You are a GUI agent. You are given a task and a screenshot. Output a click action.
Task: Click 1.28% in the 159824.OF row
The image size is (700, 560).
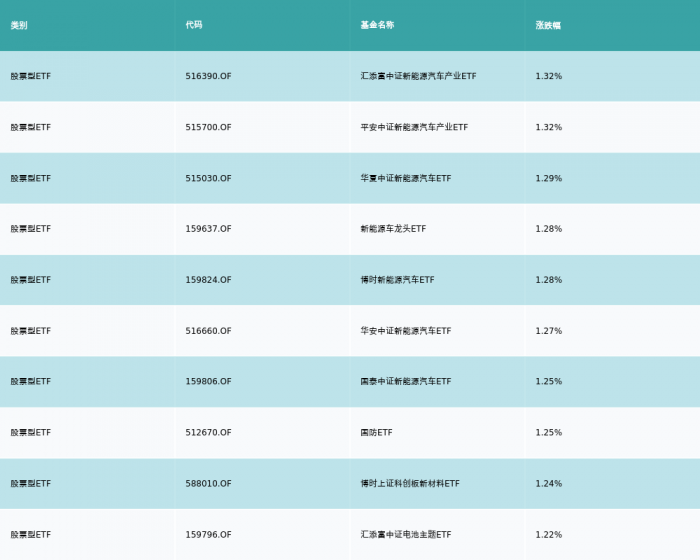(549, 280)
